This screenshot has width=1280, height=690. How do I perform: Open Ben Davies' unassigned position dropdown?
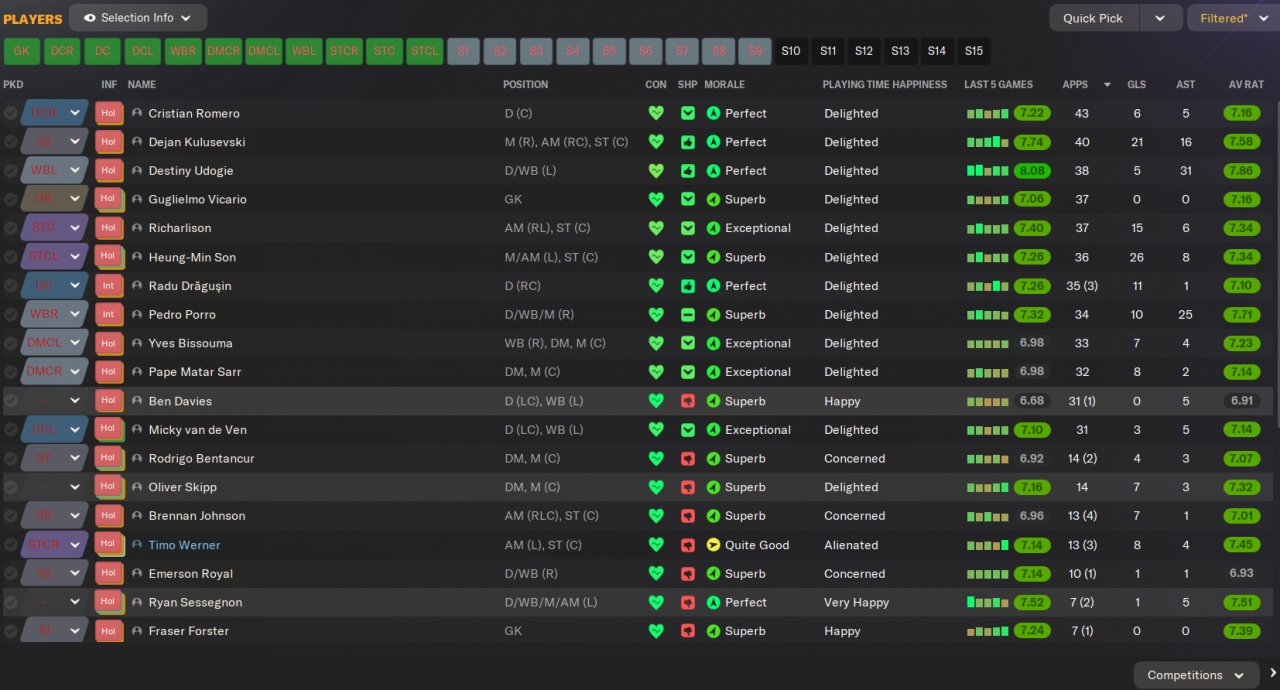pyautogui.click(x=54, y=401)
